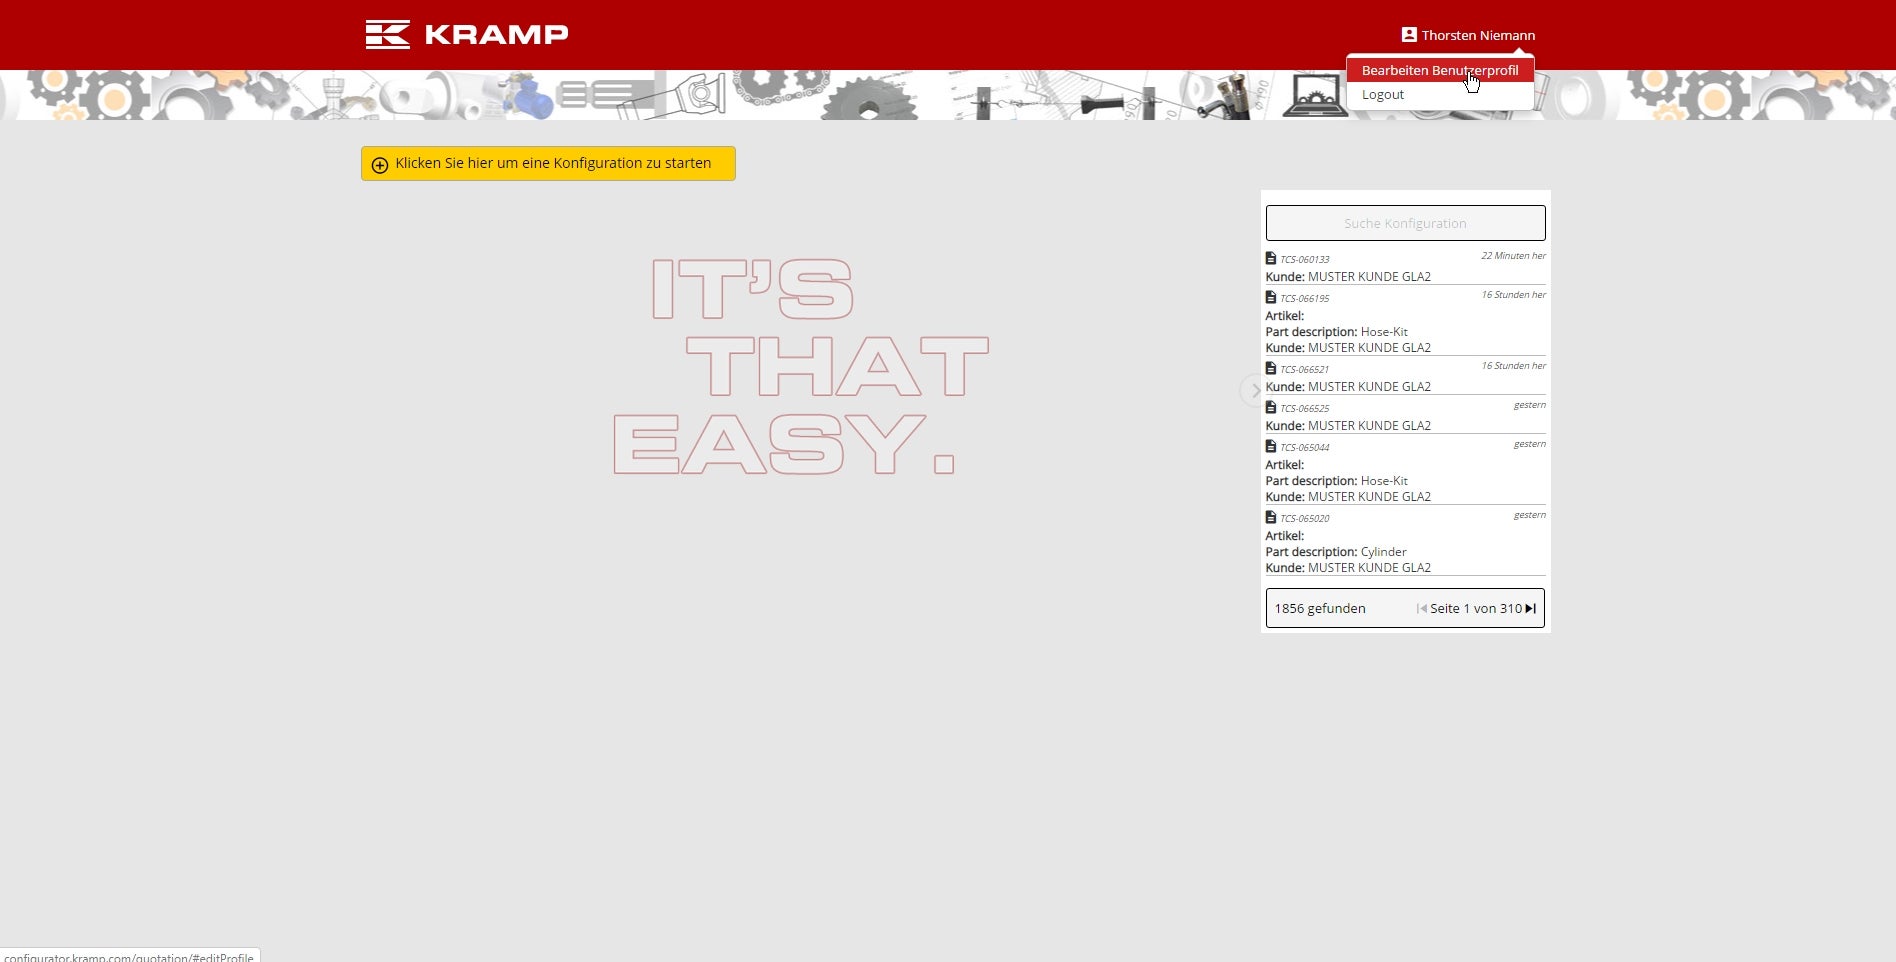The height and width of the screenshot is (962, 1896).
Task: Click the Kunde line under TCS-060133
Action: [1348, 277]
